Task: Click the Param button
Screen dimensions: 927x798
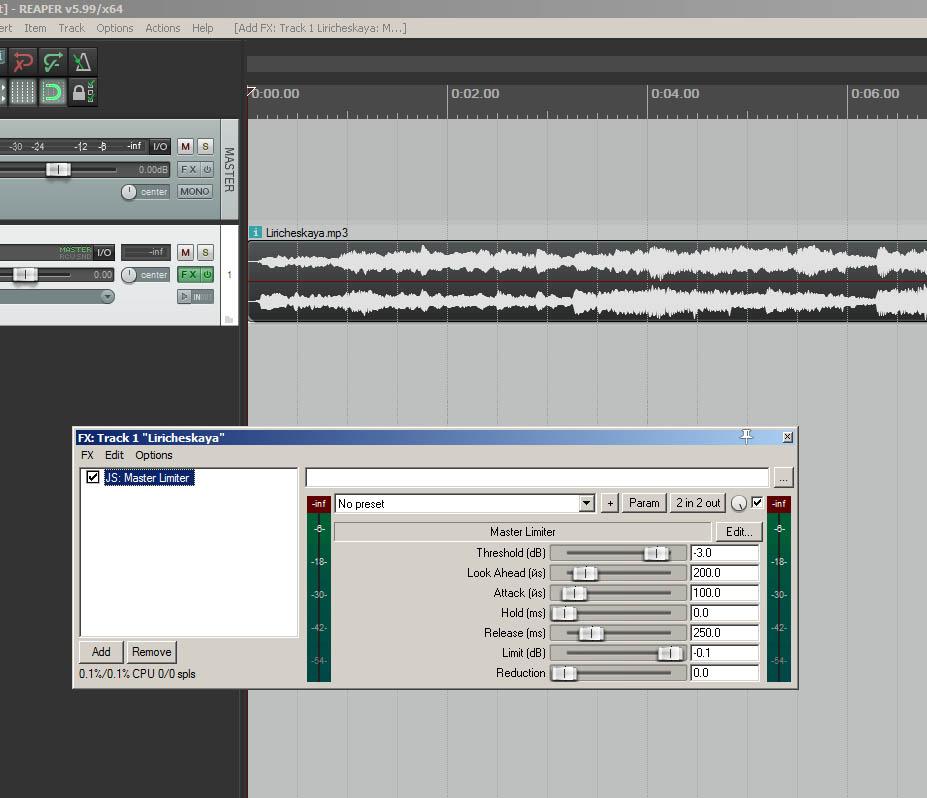Action: pyautogui.click(x=645, y=504)
